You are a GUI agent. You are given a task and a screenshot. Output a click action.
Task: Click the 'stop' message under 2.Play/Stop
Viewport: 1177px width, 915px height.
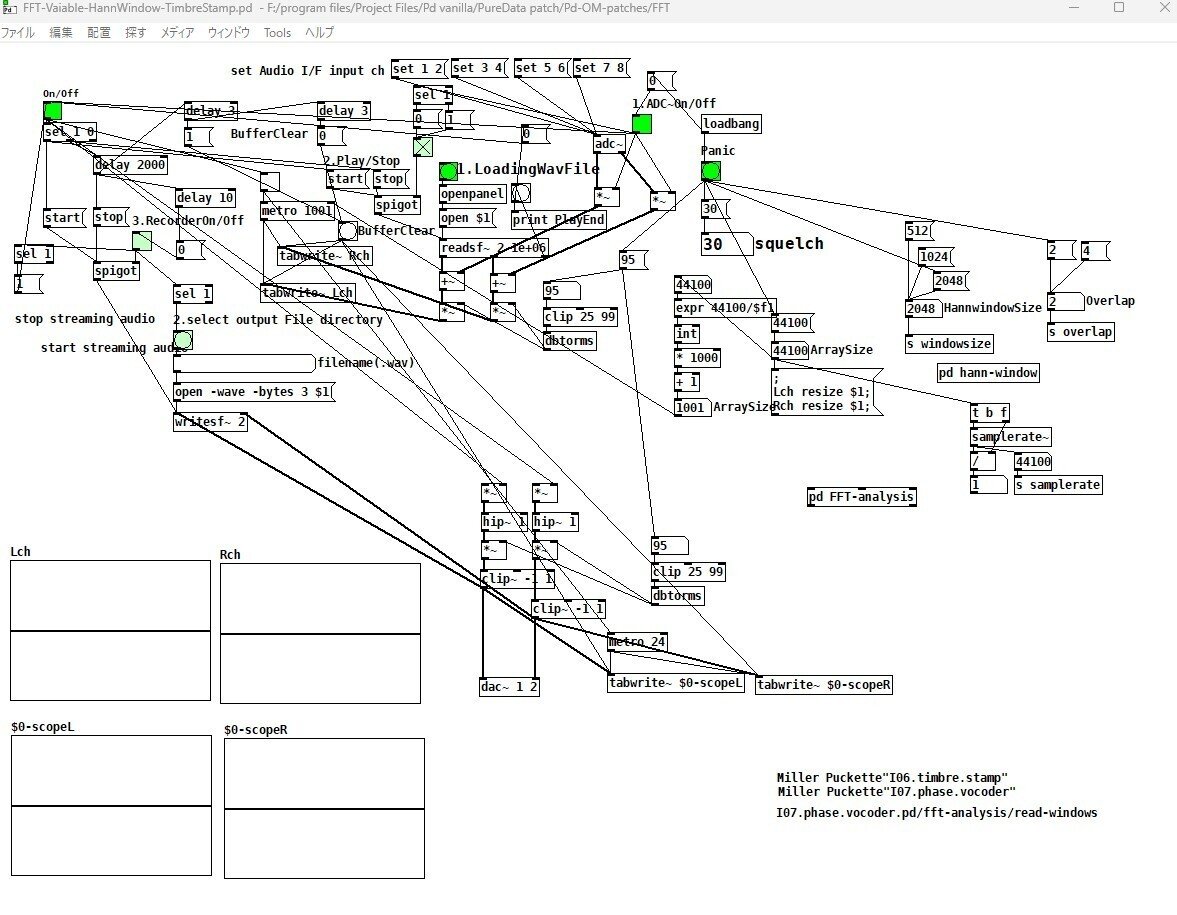[391, 179]
